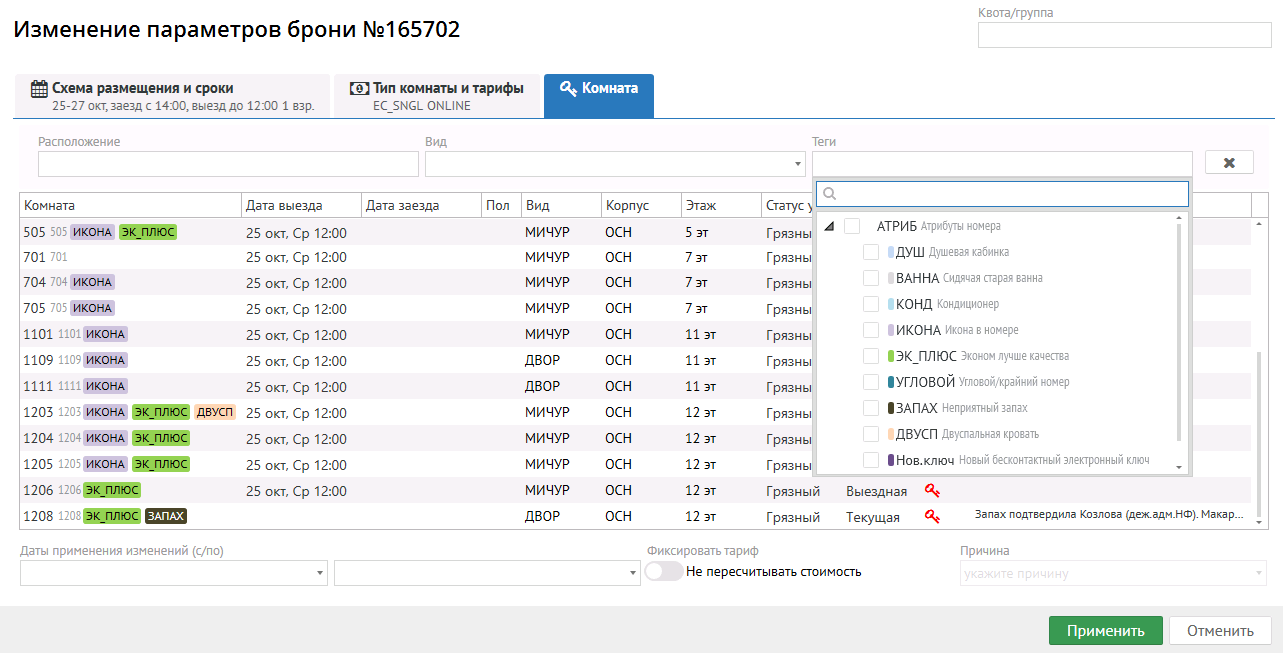The width and height of the screenshot is (1283, 653).
Task: Collapse the АТРИБ attributes tree group
Action: click(829, 227)
